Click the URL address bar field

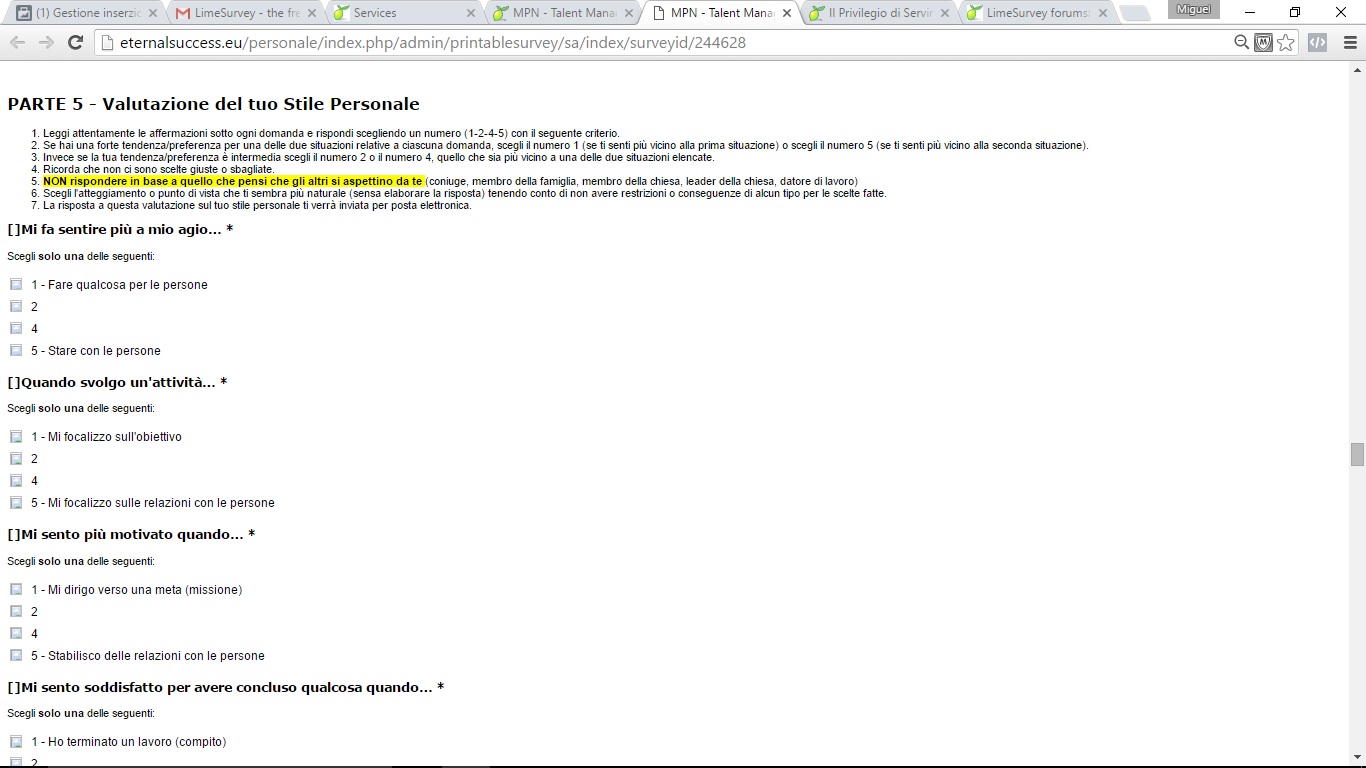coord(660,43)
